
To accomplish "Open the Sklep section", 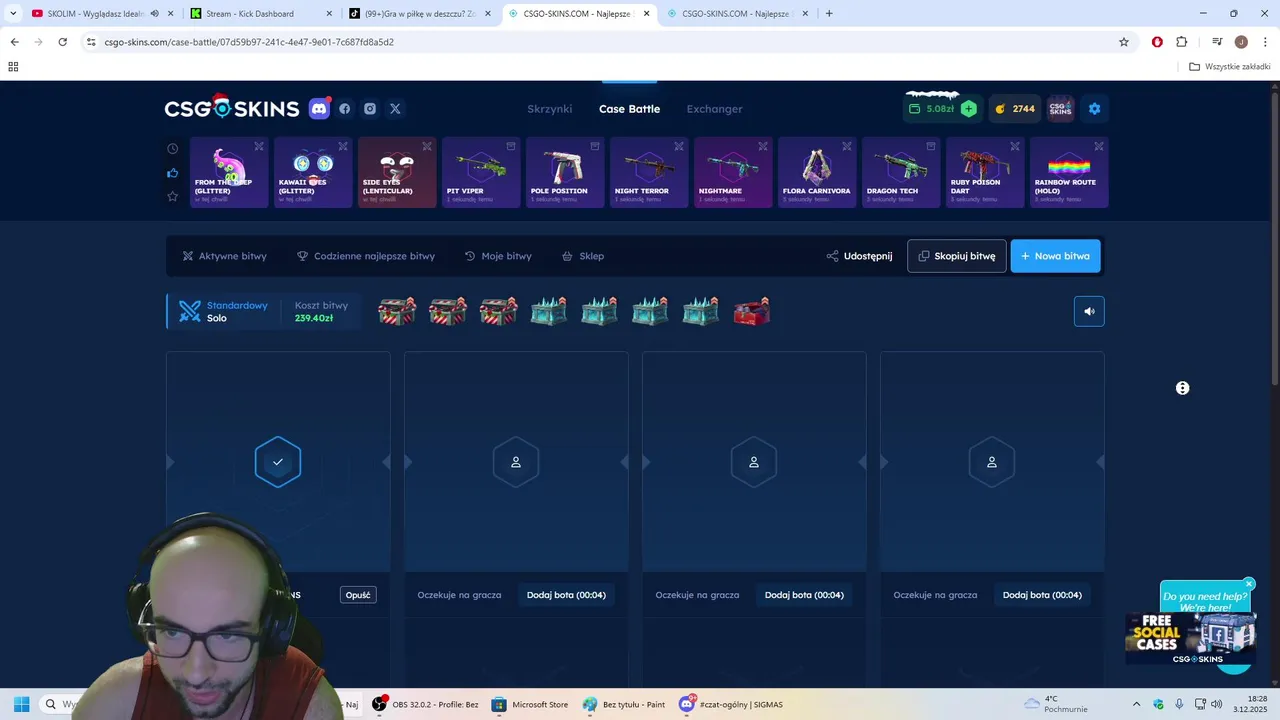I will tap(582, 256).
